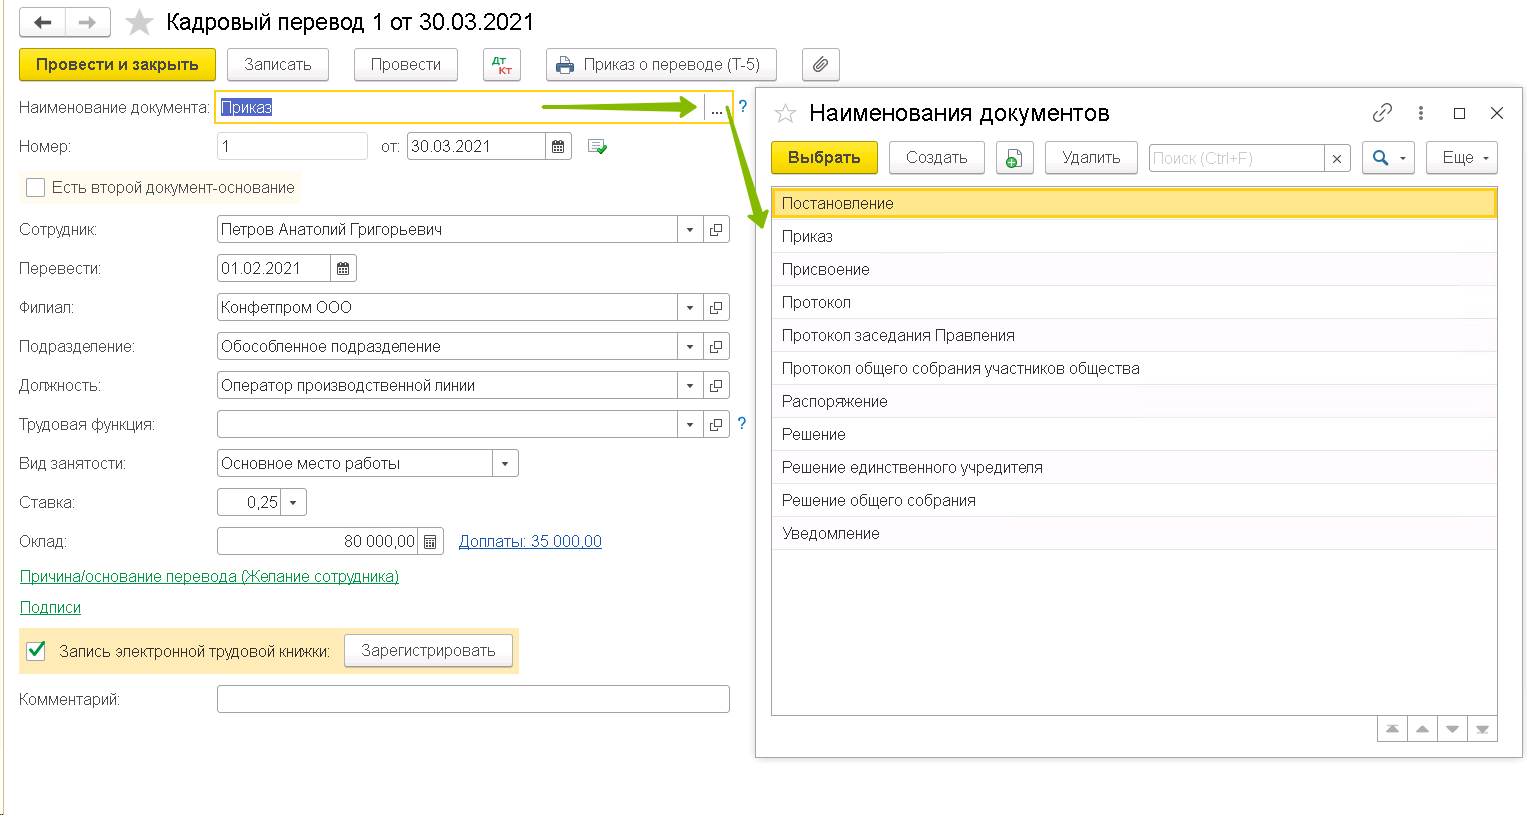Click into the Комментарий input field
The width and height of the screenshot is (1527, 815).
[x=472, y=699]
